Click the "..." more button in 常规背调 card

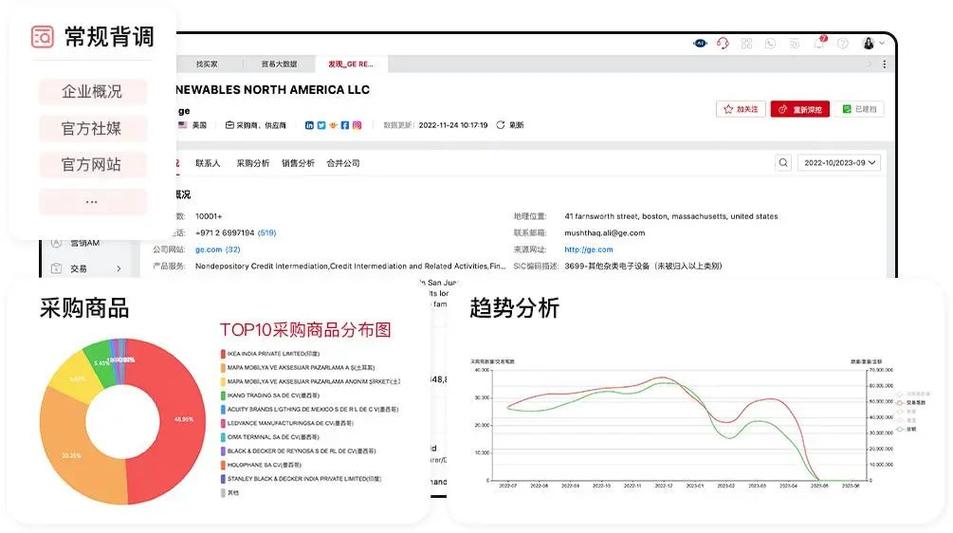coord(92,202)
